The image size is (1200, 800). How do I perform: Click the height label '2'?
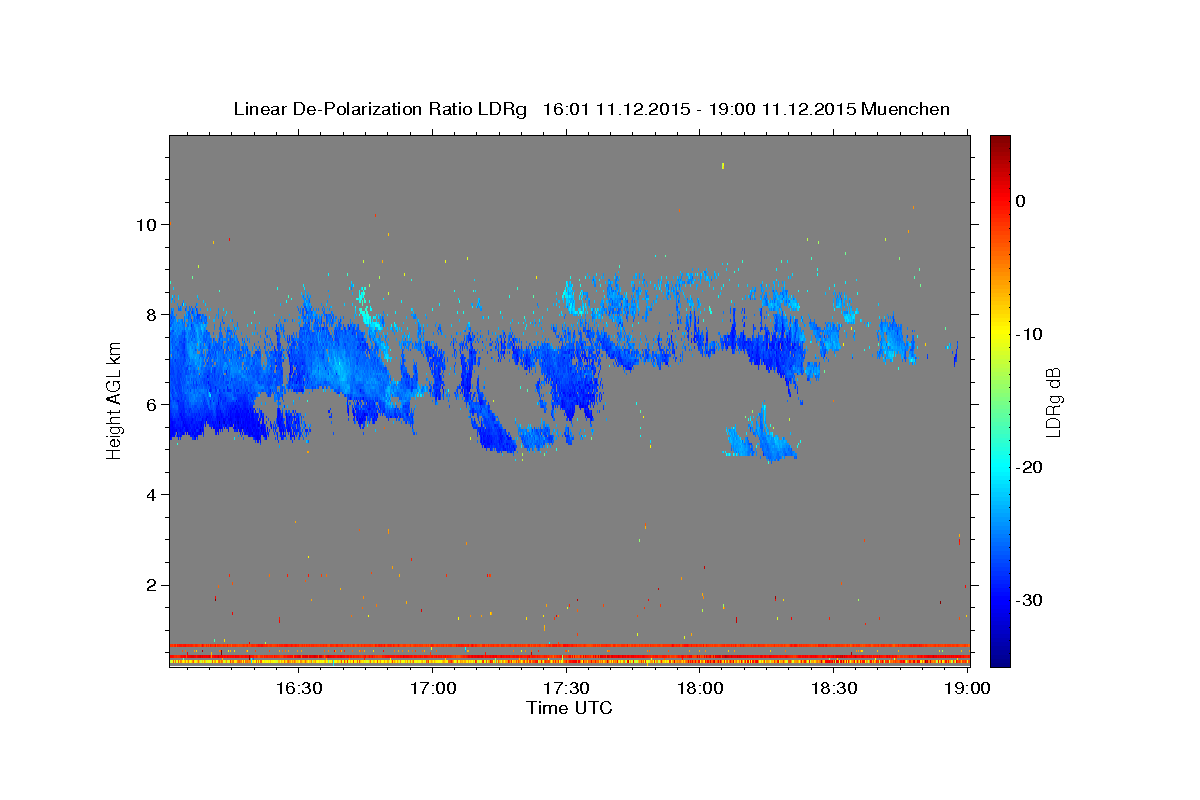[x=152, y=585]
